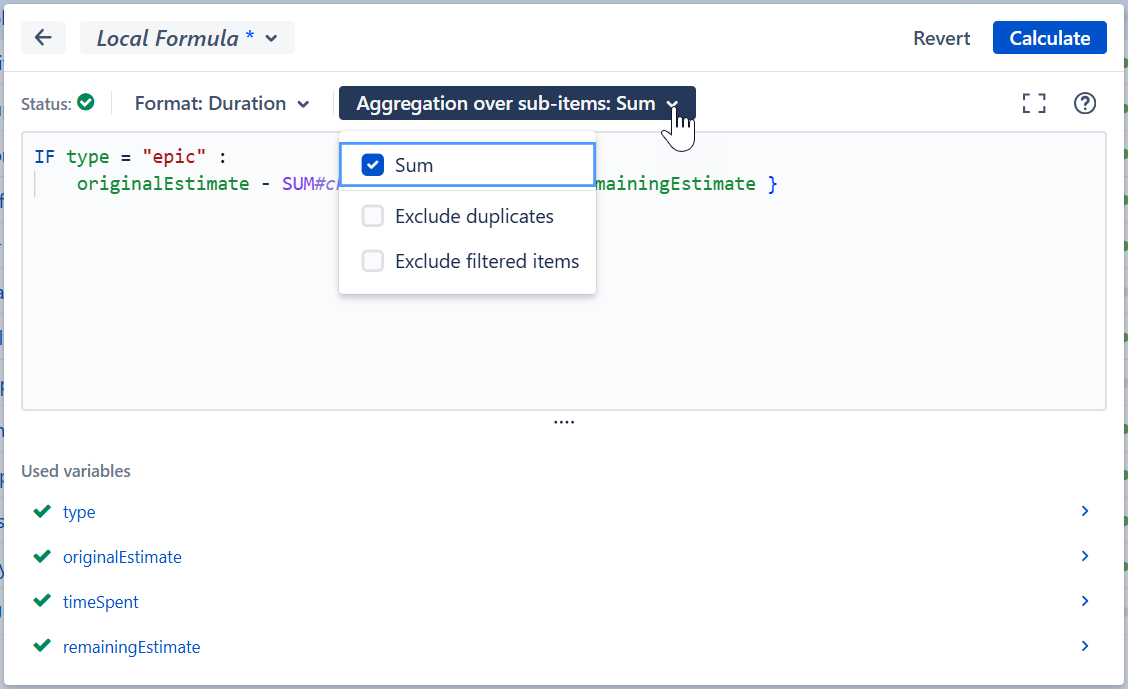
Task: Open the timeSpent variable link
Action: (x=99, y=601)
